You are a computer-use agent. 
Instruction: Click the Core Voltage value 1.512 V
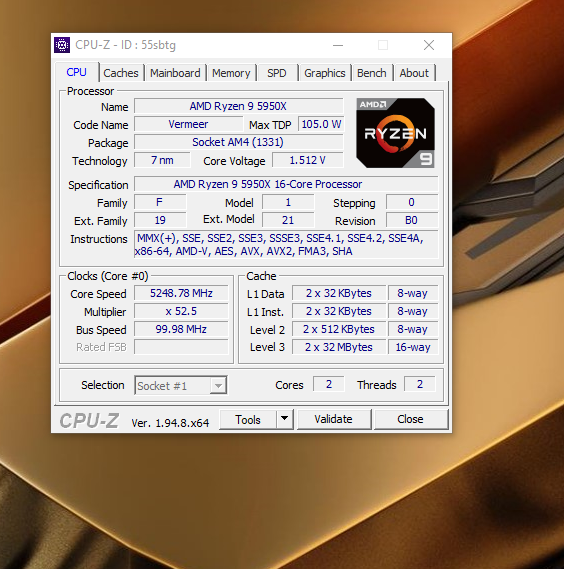pyautogui.click(x=307, y=160)
